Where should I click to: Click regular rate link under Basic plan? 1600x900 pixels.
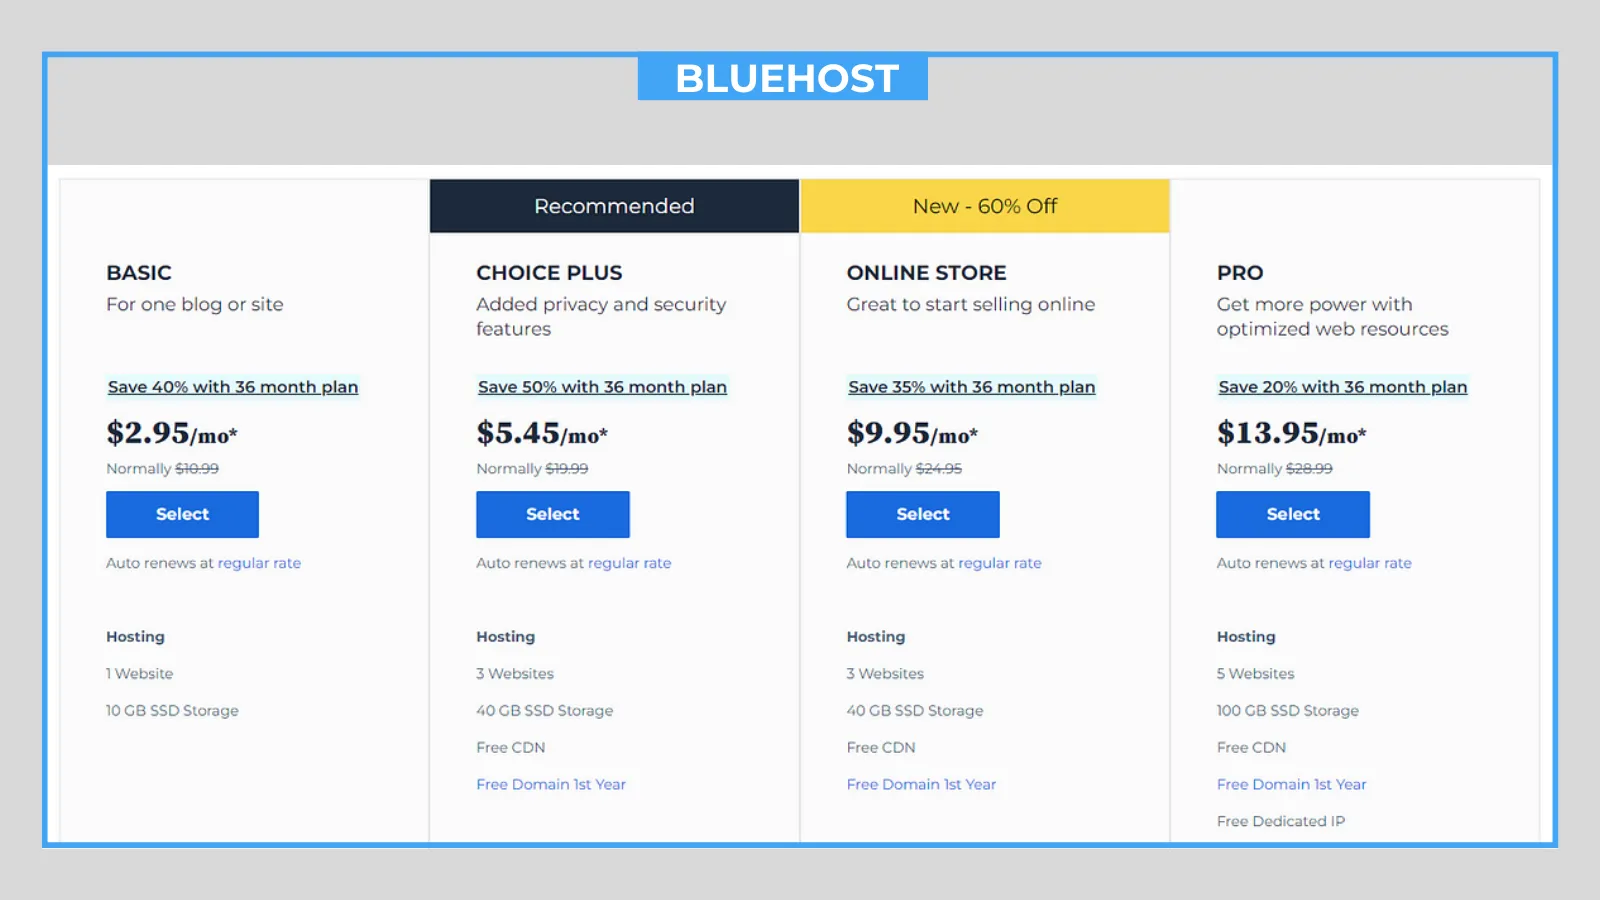259,563
